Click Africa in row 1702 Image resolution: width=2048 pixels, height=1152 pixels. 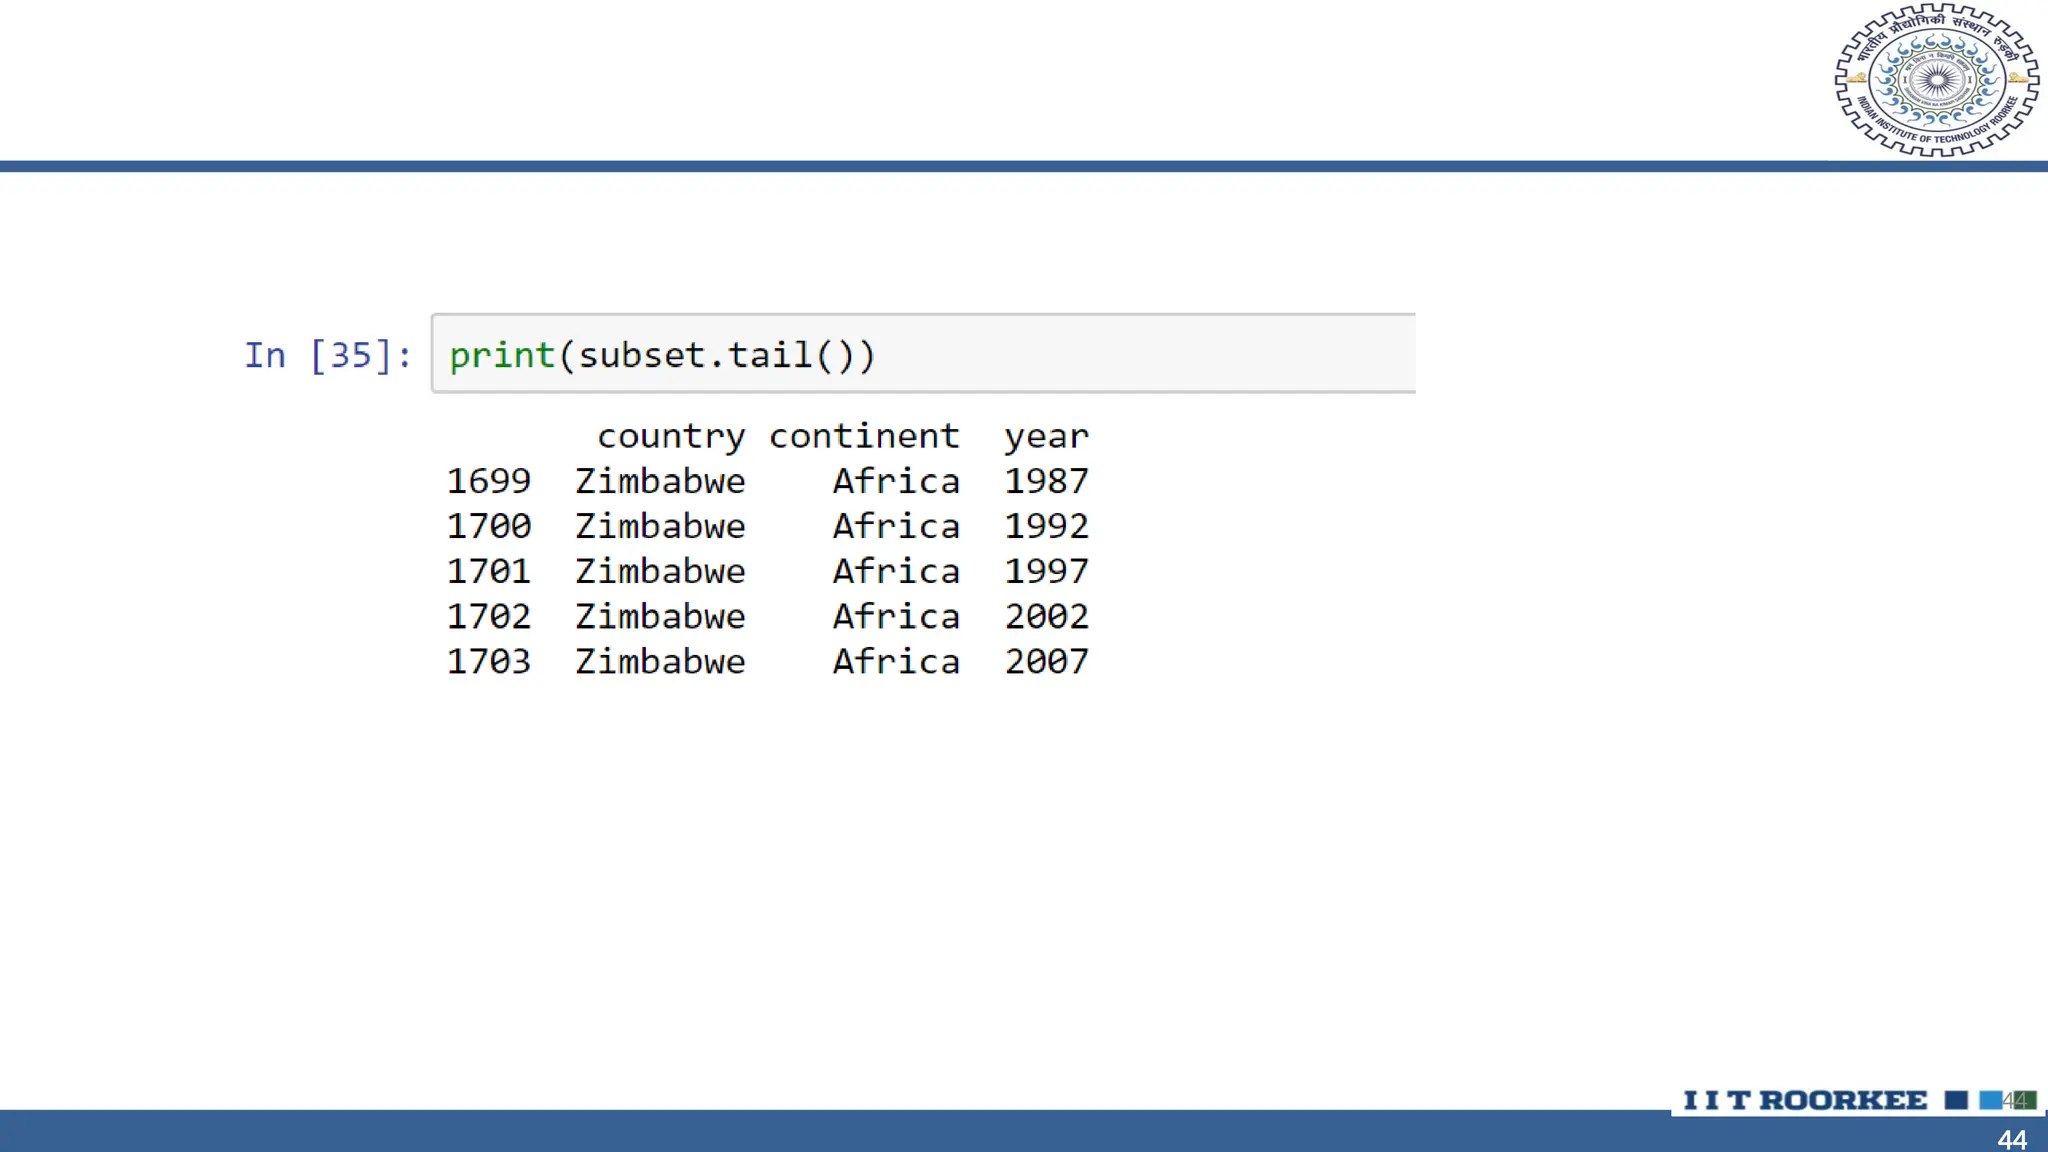pos(896,616)
